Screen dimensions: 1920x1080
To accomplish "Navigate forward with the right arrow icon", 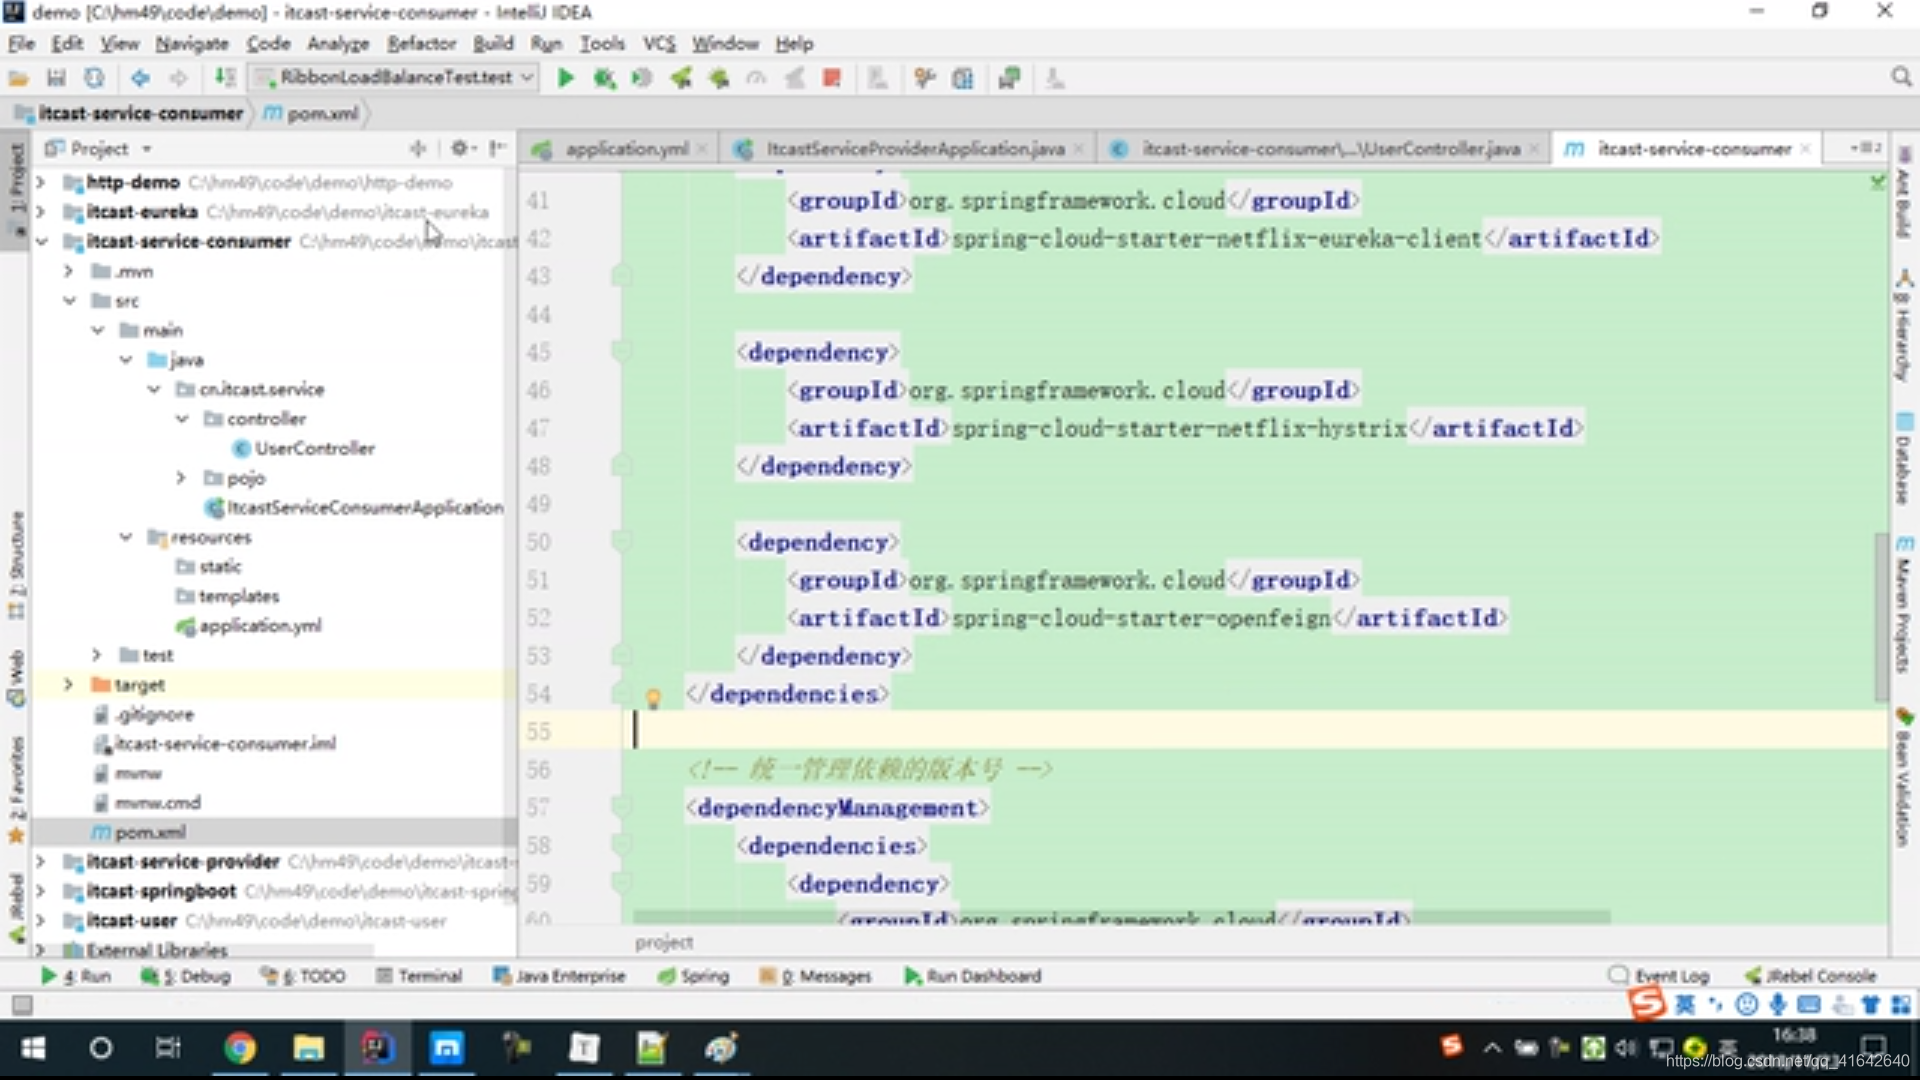I will tap(178, 78).
